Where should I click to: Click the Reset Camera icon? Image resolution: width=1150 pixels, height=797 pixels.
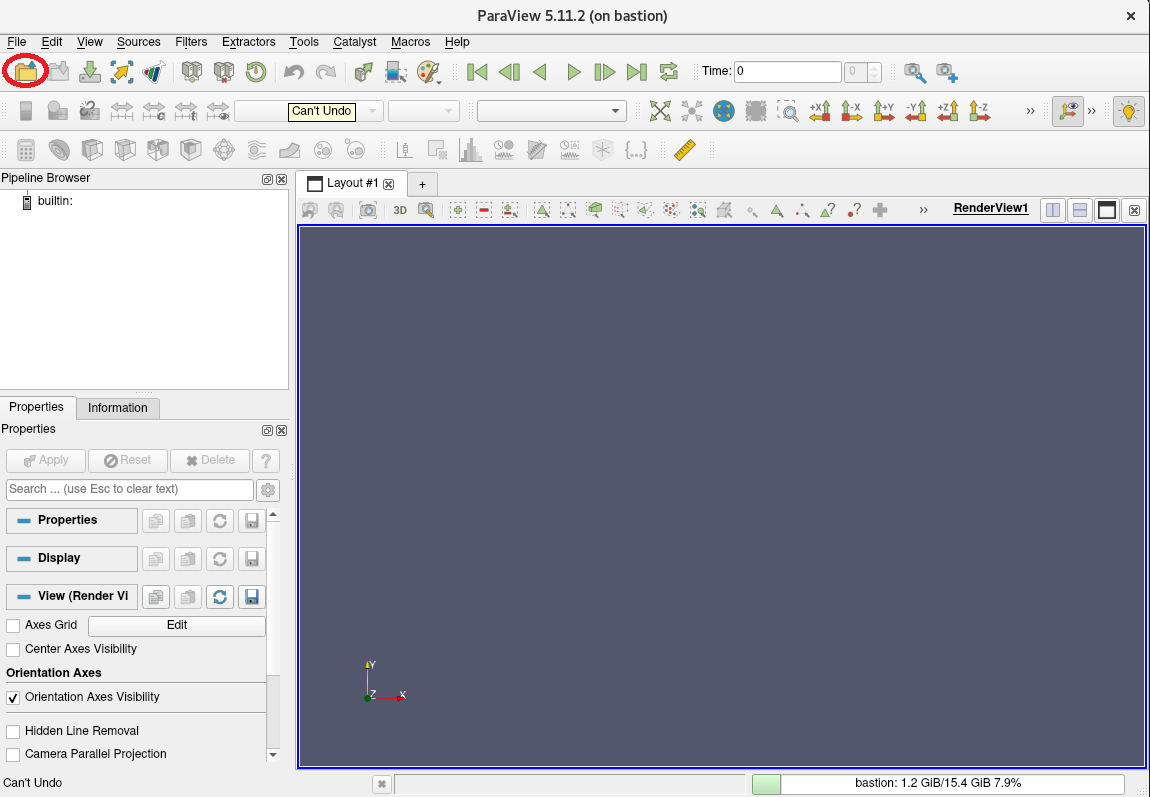point(660,111)
